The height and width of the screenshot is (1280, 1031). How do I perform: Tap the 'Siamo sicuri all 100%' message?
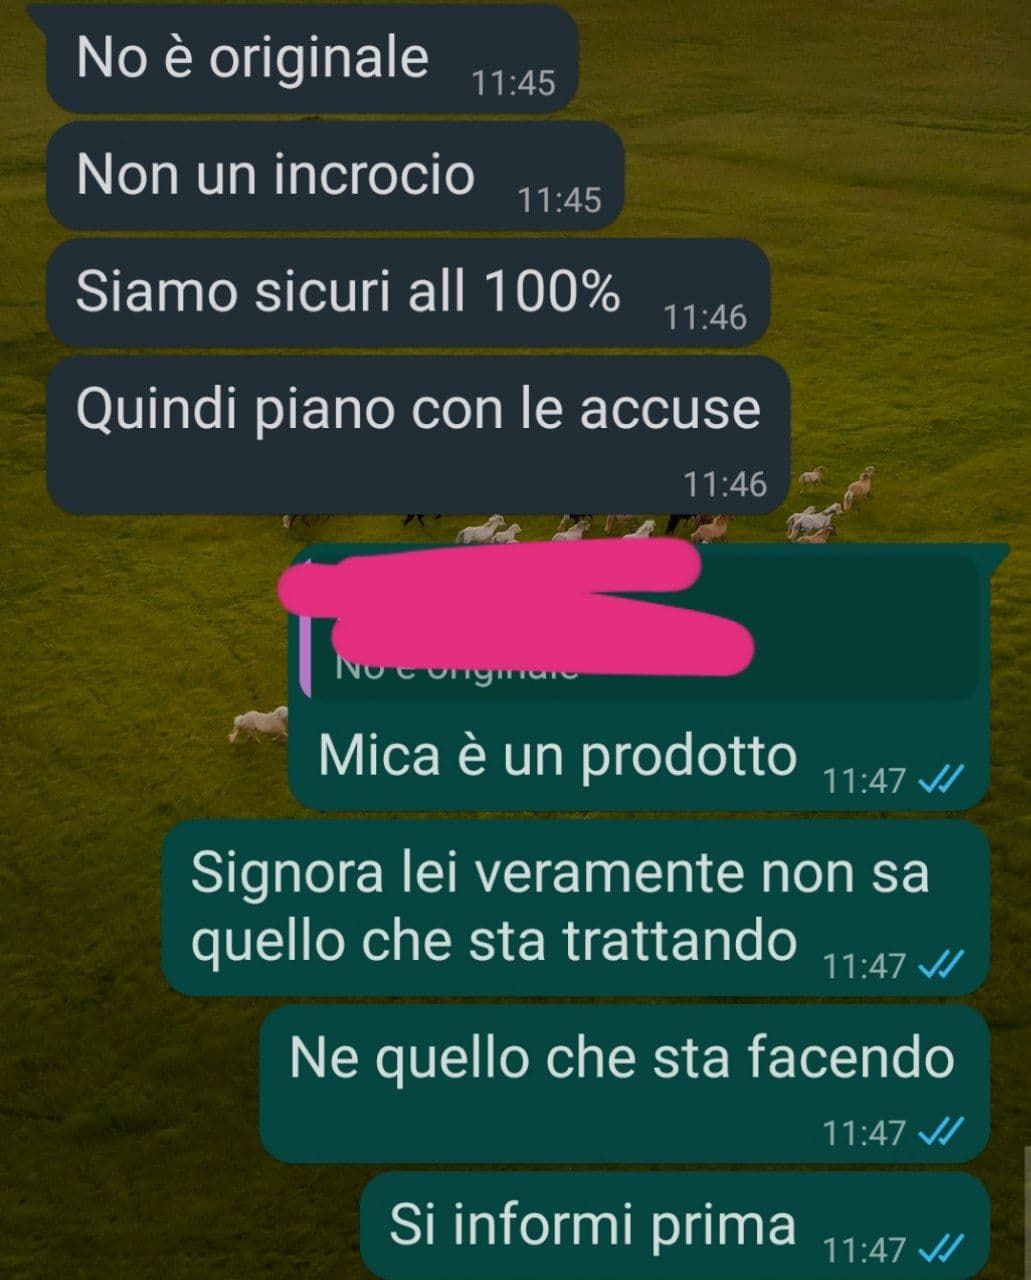(x=408, y=293)
